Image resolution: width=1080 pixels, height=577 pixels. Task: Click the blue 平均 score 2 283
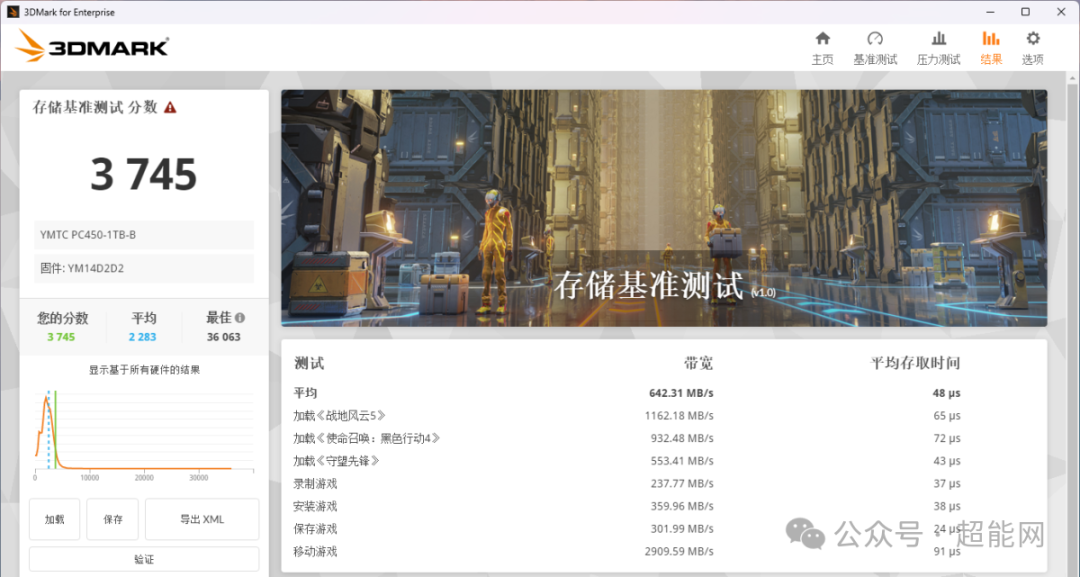(x=142, y=337)
